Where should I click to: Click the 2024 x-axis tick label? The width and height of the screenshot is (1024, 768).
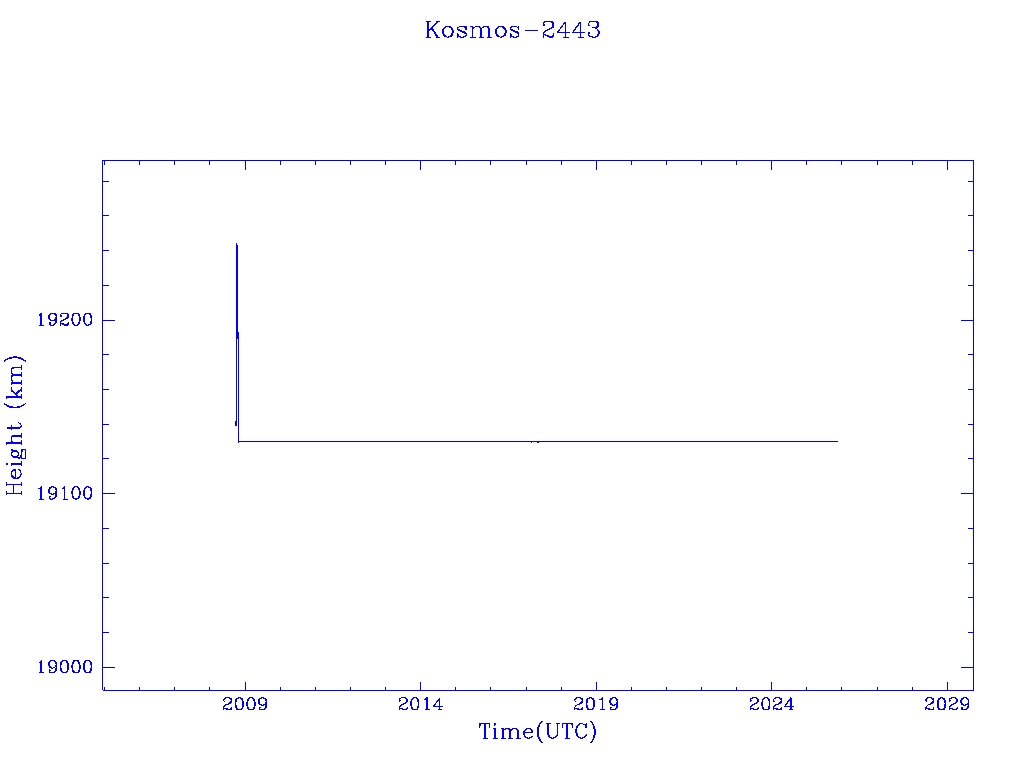point(772,705)
